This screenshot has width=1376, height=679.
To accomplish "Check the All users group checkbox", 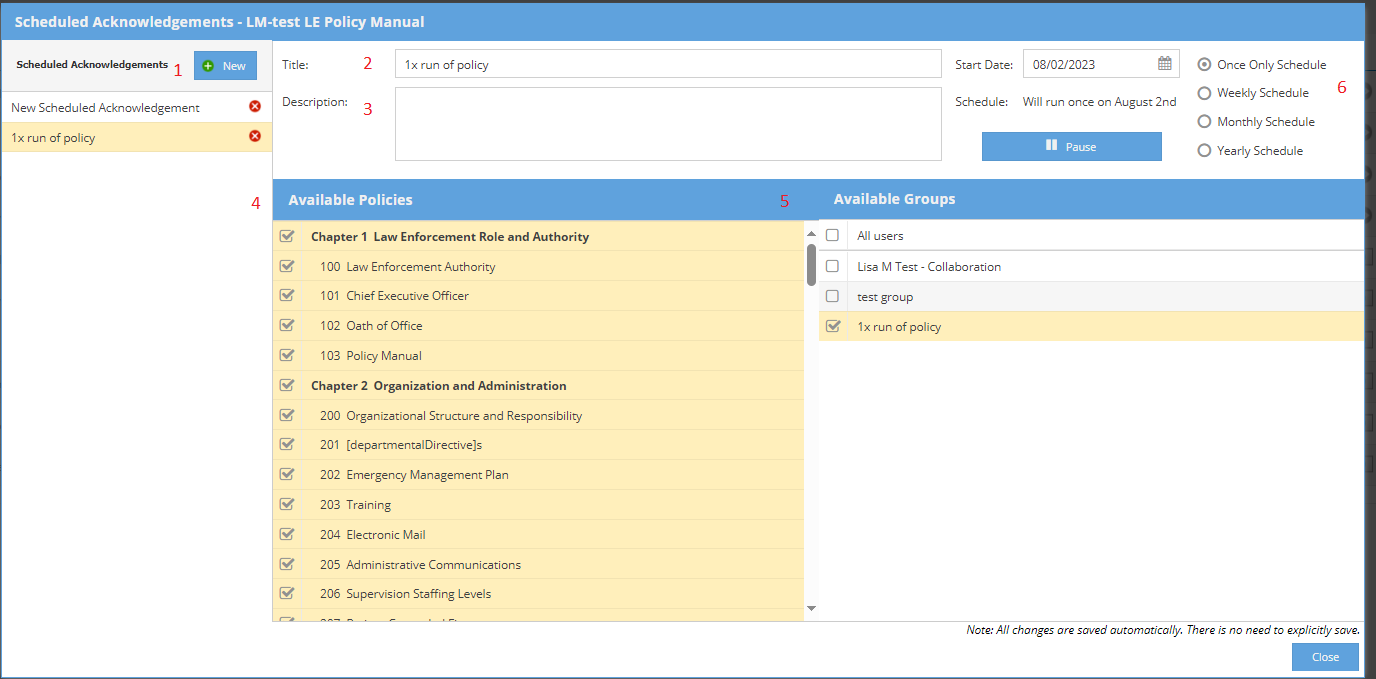I will 832,235.
